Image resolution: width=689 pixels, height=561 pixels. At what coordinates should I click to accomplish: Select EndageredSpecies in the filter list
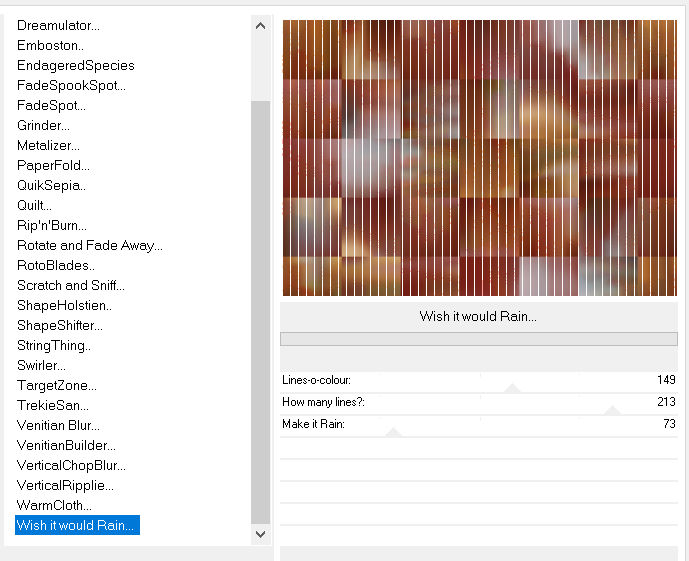click(x=75, y=65)
